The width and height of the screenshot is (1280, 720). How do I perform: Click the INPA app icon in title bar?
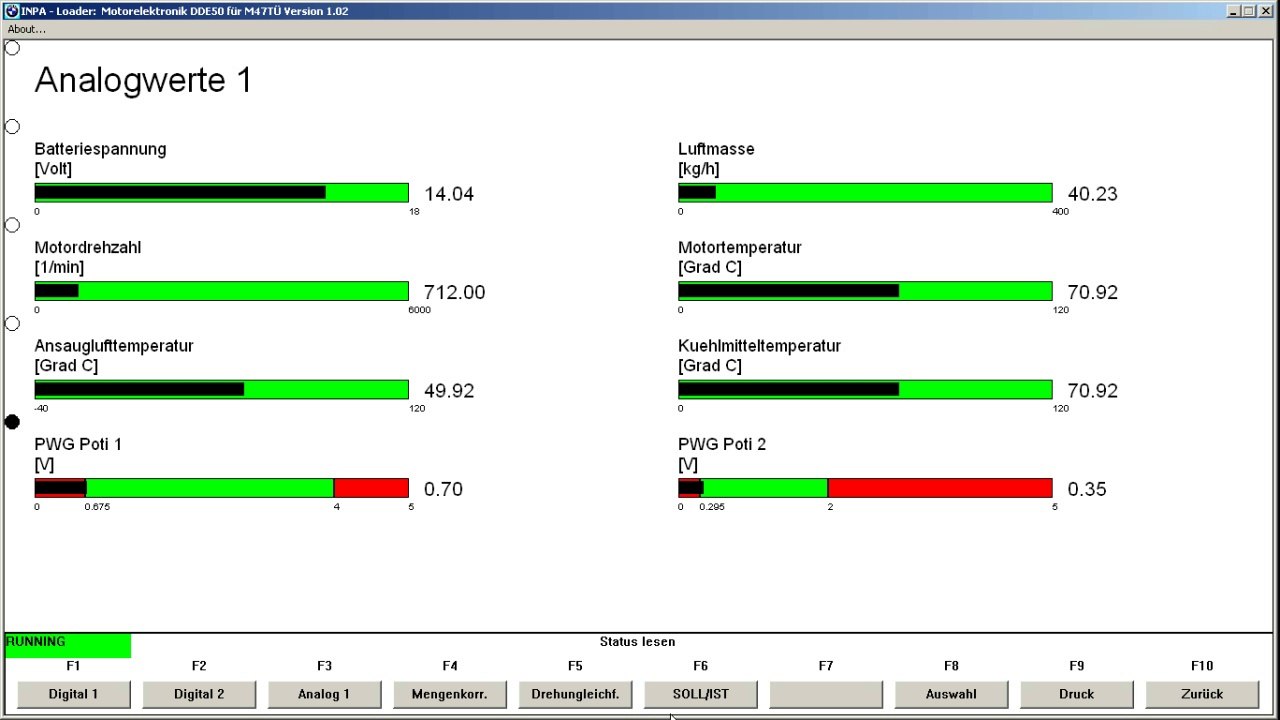12,10
